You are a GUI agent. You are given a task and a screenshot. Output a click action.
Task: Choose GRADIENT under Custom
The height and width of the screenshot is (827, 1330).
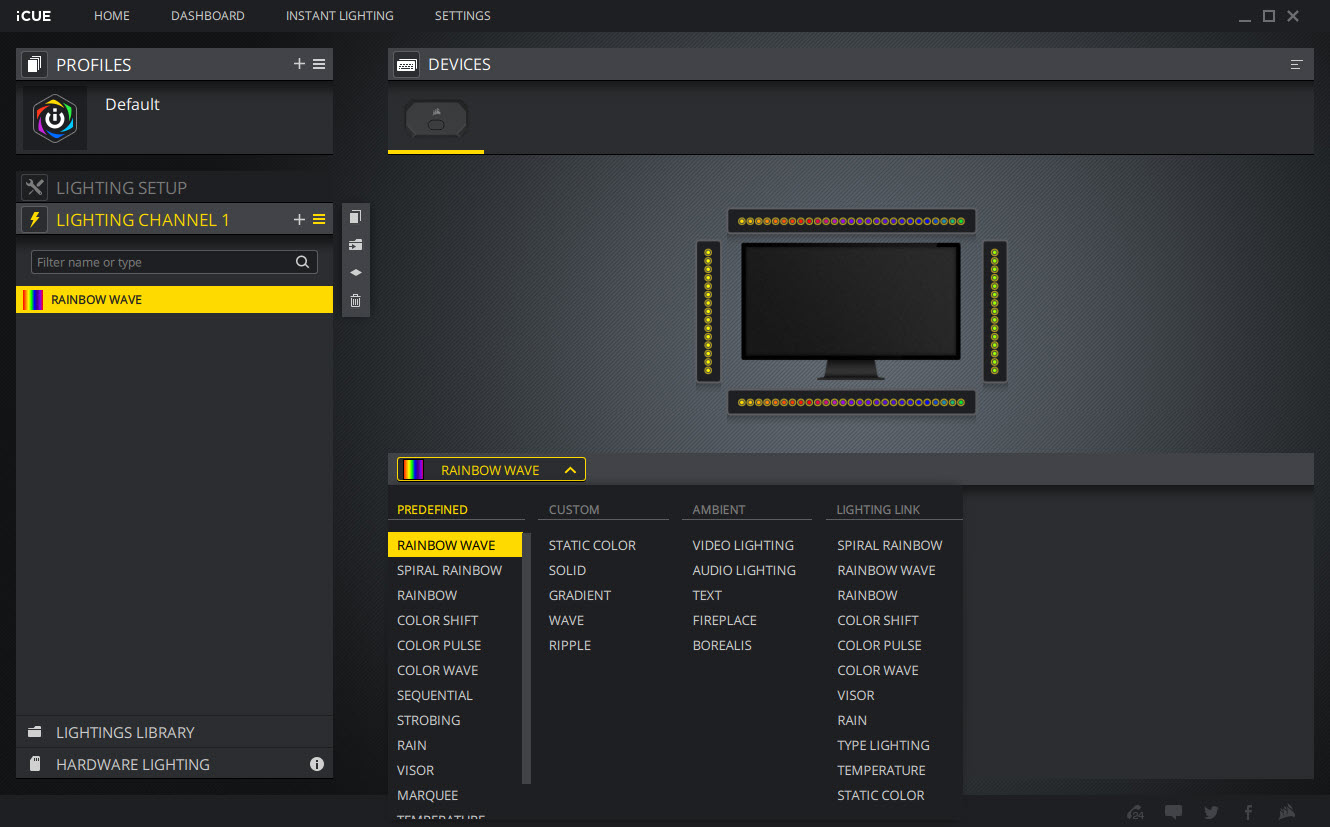(580, 595)
